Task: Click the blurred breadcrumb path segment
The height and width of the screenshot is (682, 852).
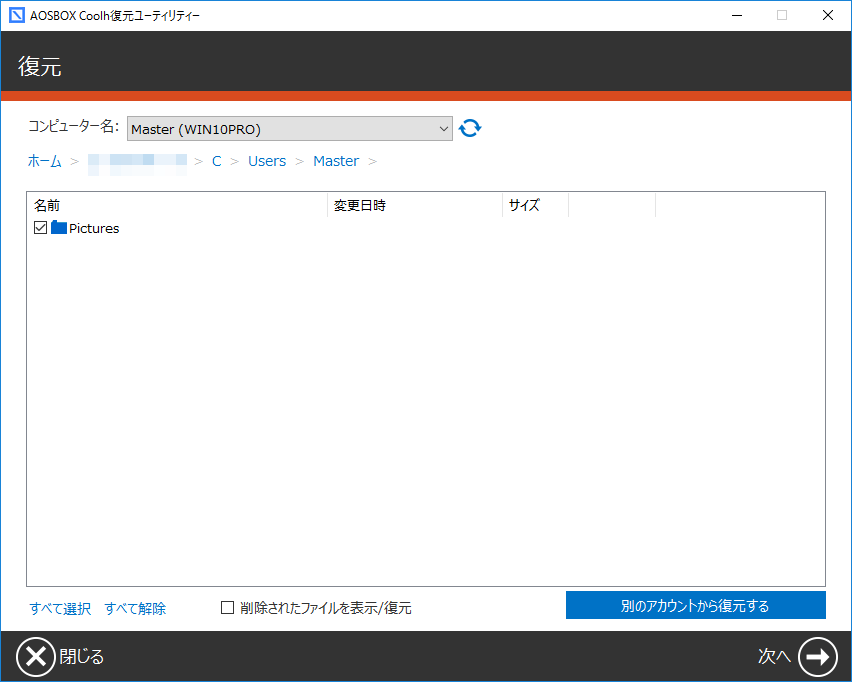Action: (x=137, y=161)
